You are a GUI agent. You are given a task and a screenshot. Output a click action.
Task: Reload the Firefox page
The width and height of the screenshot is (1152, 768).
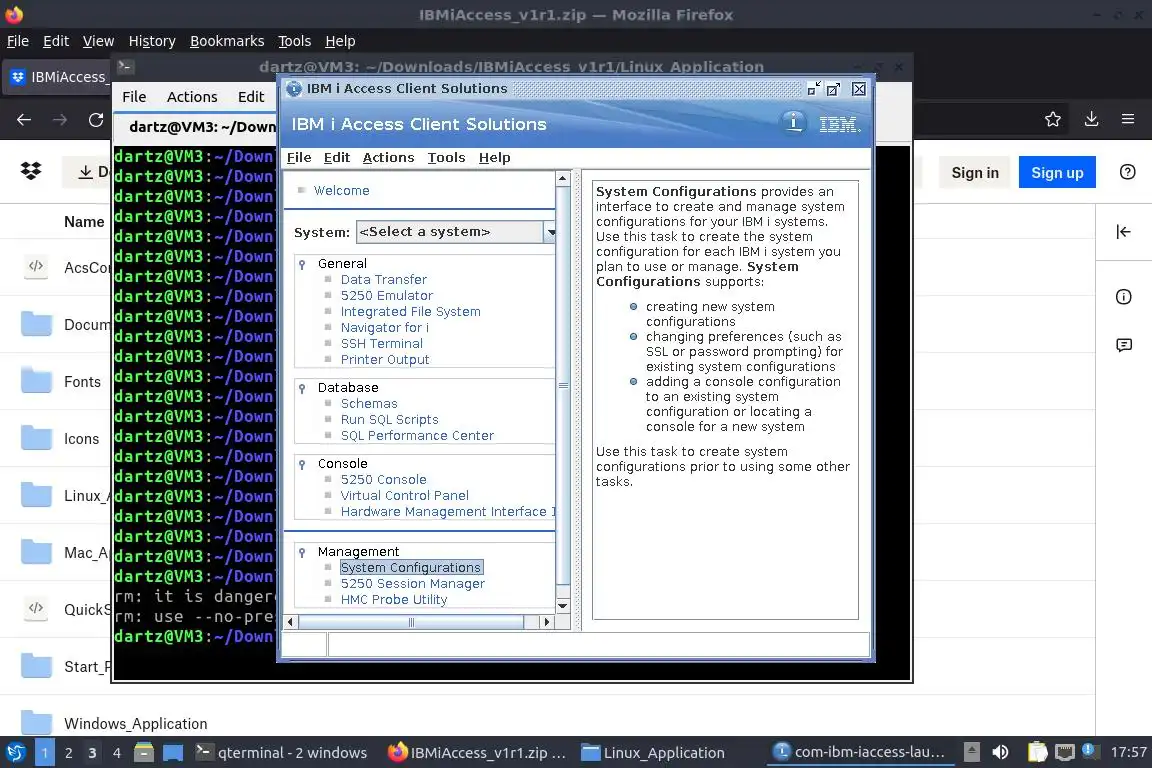click(96, 120)
